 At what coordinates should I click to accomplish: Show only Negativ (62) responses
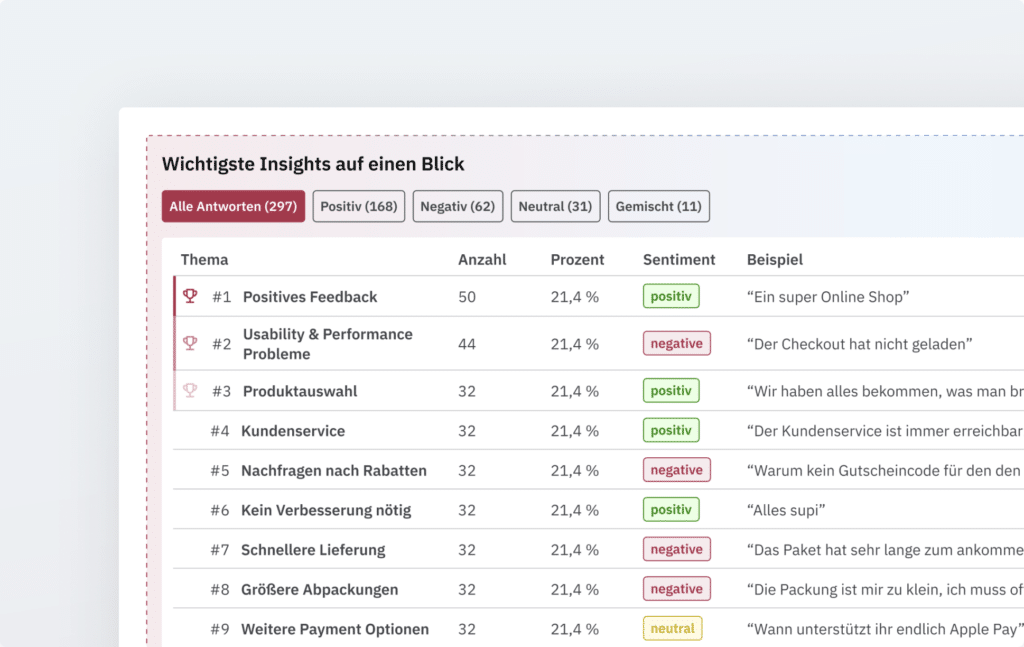[x=457, y=207]
